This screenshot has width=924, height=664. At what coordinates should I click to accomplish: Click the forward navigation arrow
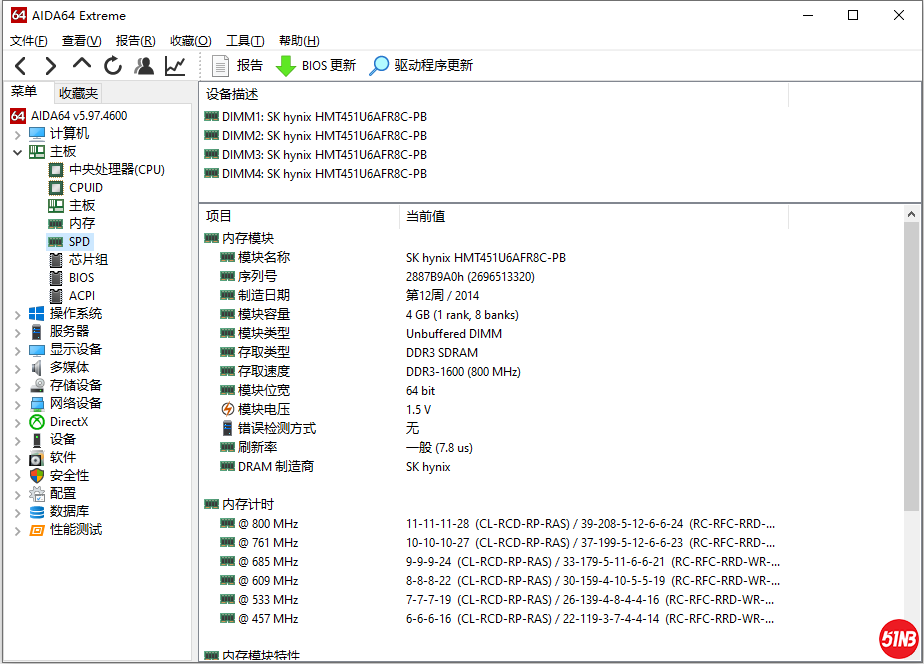point(50,66)
